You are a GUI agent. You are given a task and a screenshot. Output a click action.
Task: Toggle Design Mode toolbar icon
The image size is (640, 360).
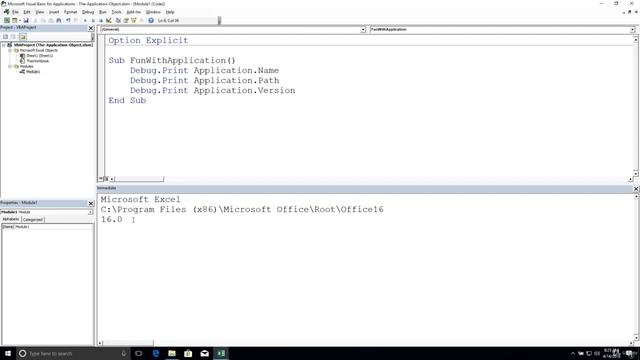pos(109,20)
